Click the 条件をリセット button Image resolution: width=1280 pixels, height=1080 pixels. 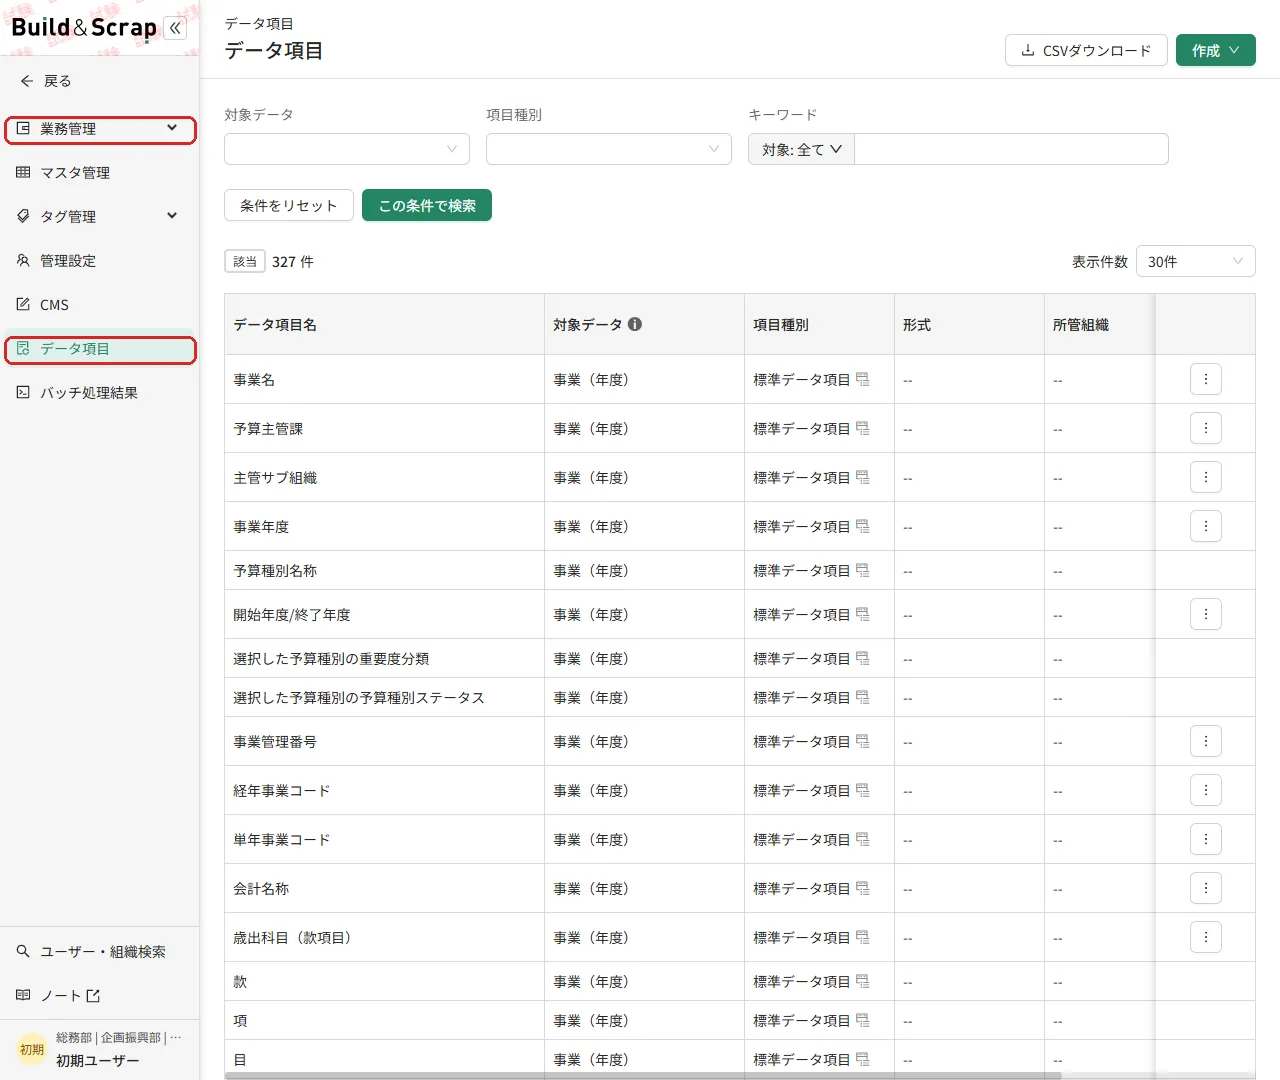point(289,205)
